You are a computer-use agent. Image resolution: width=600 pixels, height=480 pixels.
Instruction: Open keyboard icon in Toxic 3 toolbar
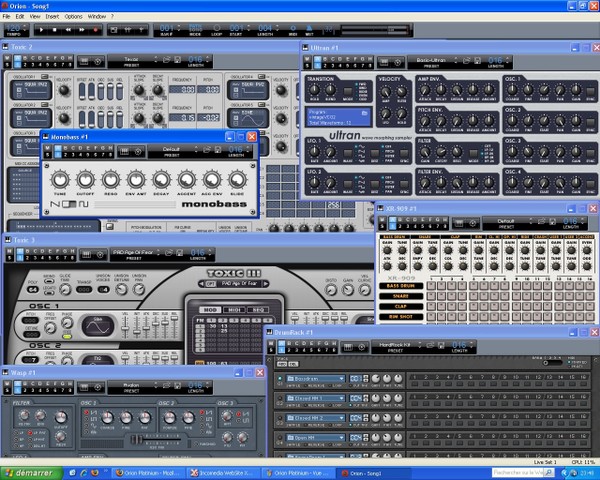click(x=86, y=255)
